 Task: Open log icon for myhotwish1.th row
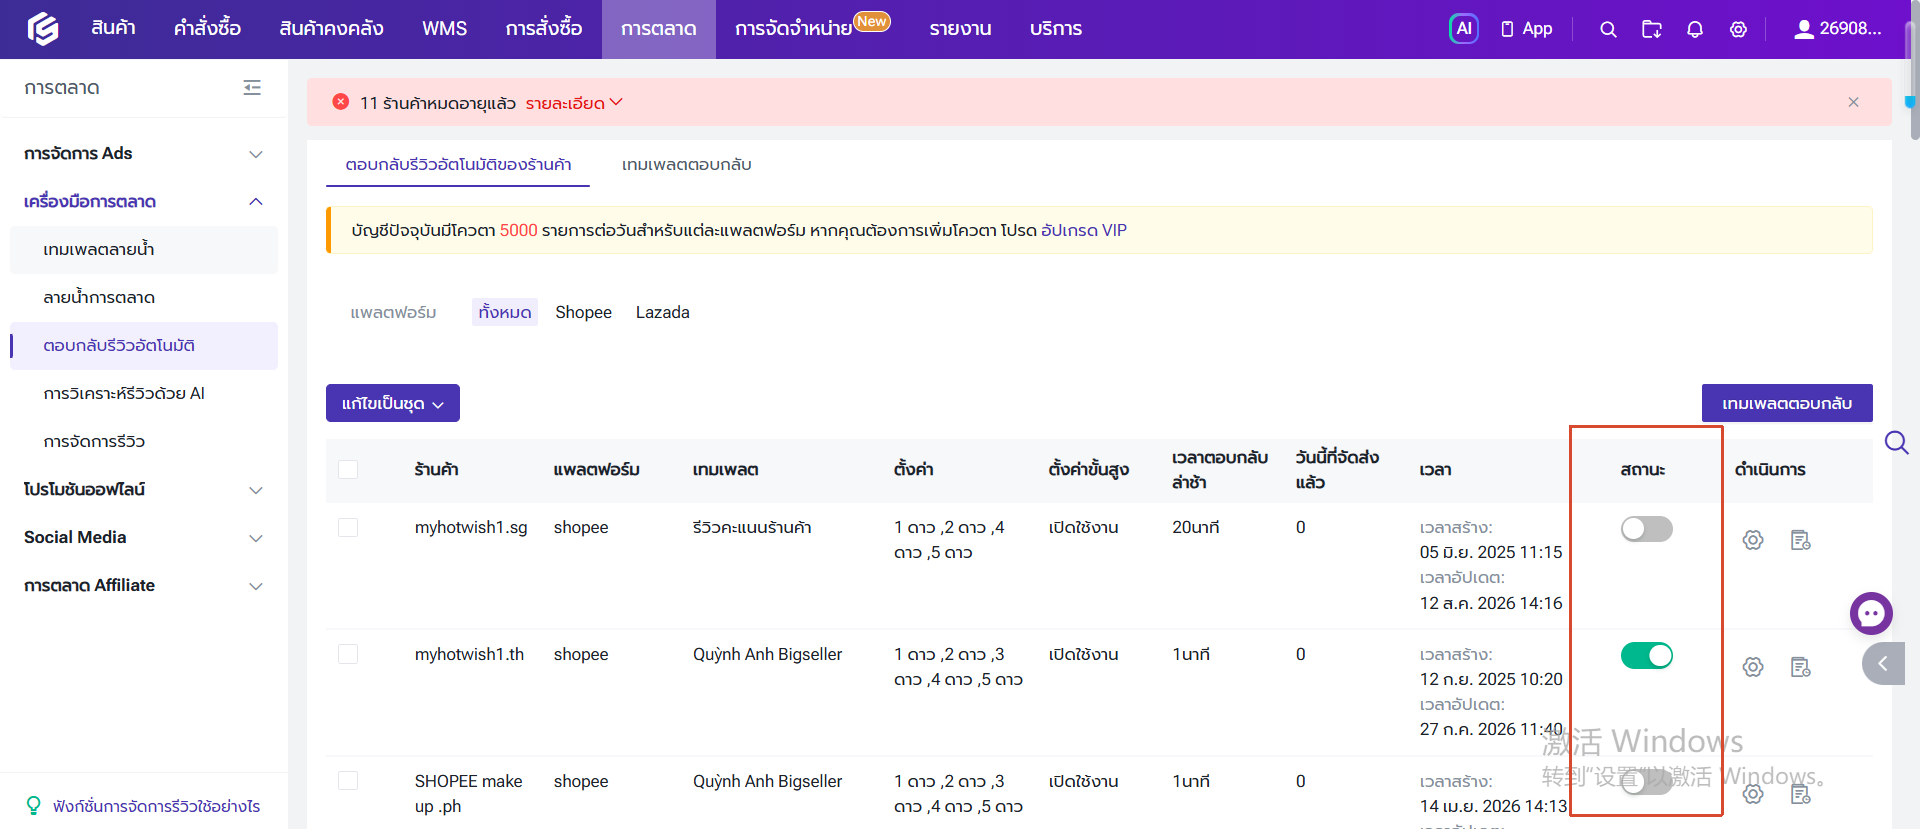1801,667
